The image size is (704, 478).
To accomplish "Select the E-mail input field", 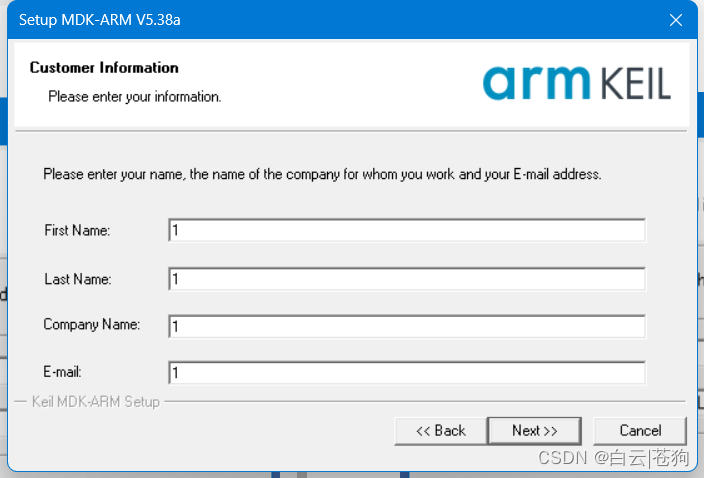I will click(x=407, y=373).
